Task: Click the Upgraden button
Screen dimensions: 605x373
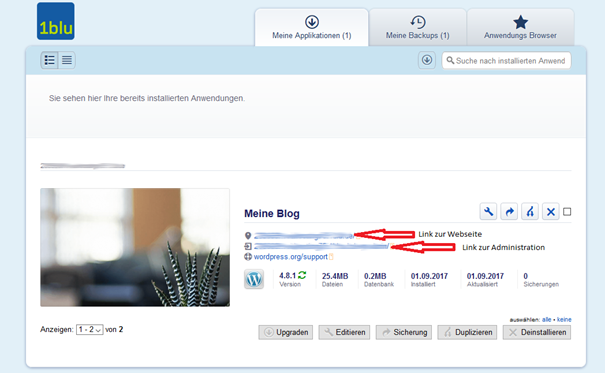Action: 286,332
